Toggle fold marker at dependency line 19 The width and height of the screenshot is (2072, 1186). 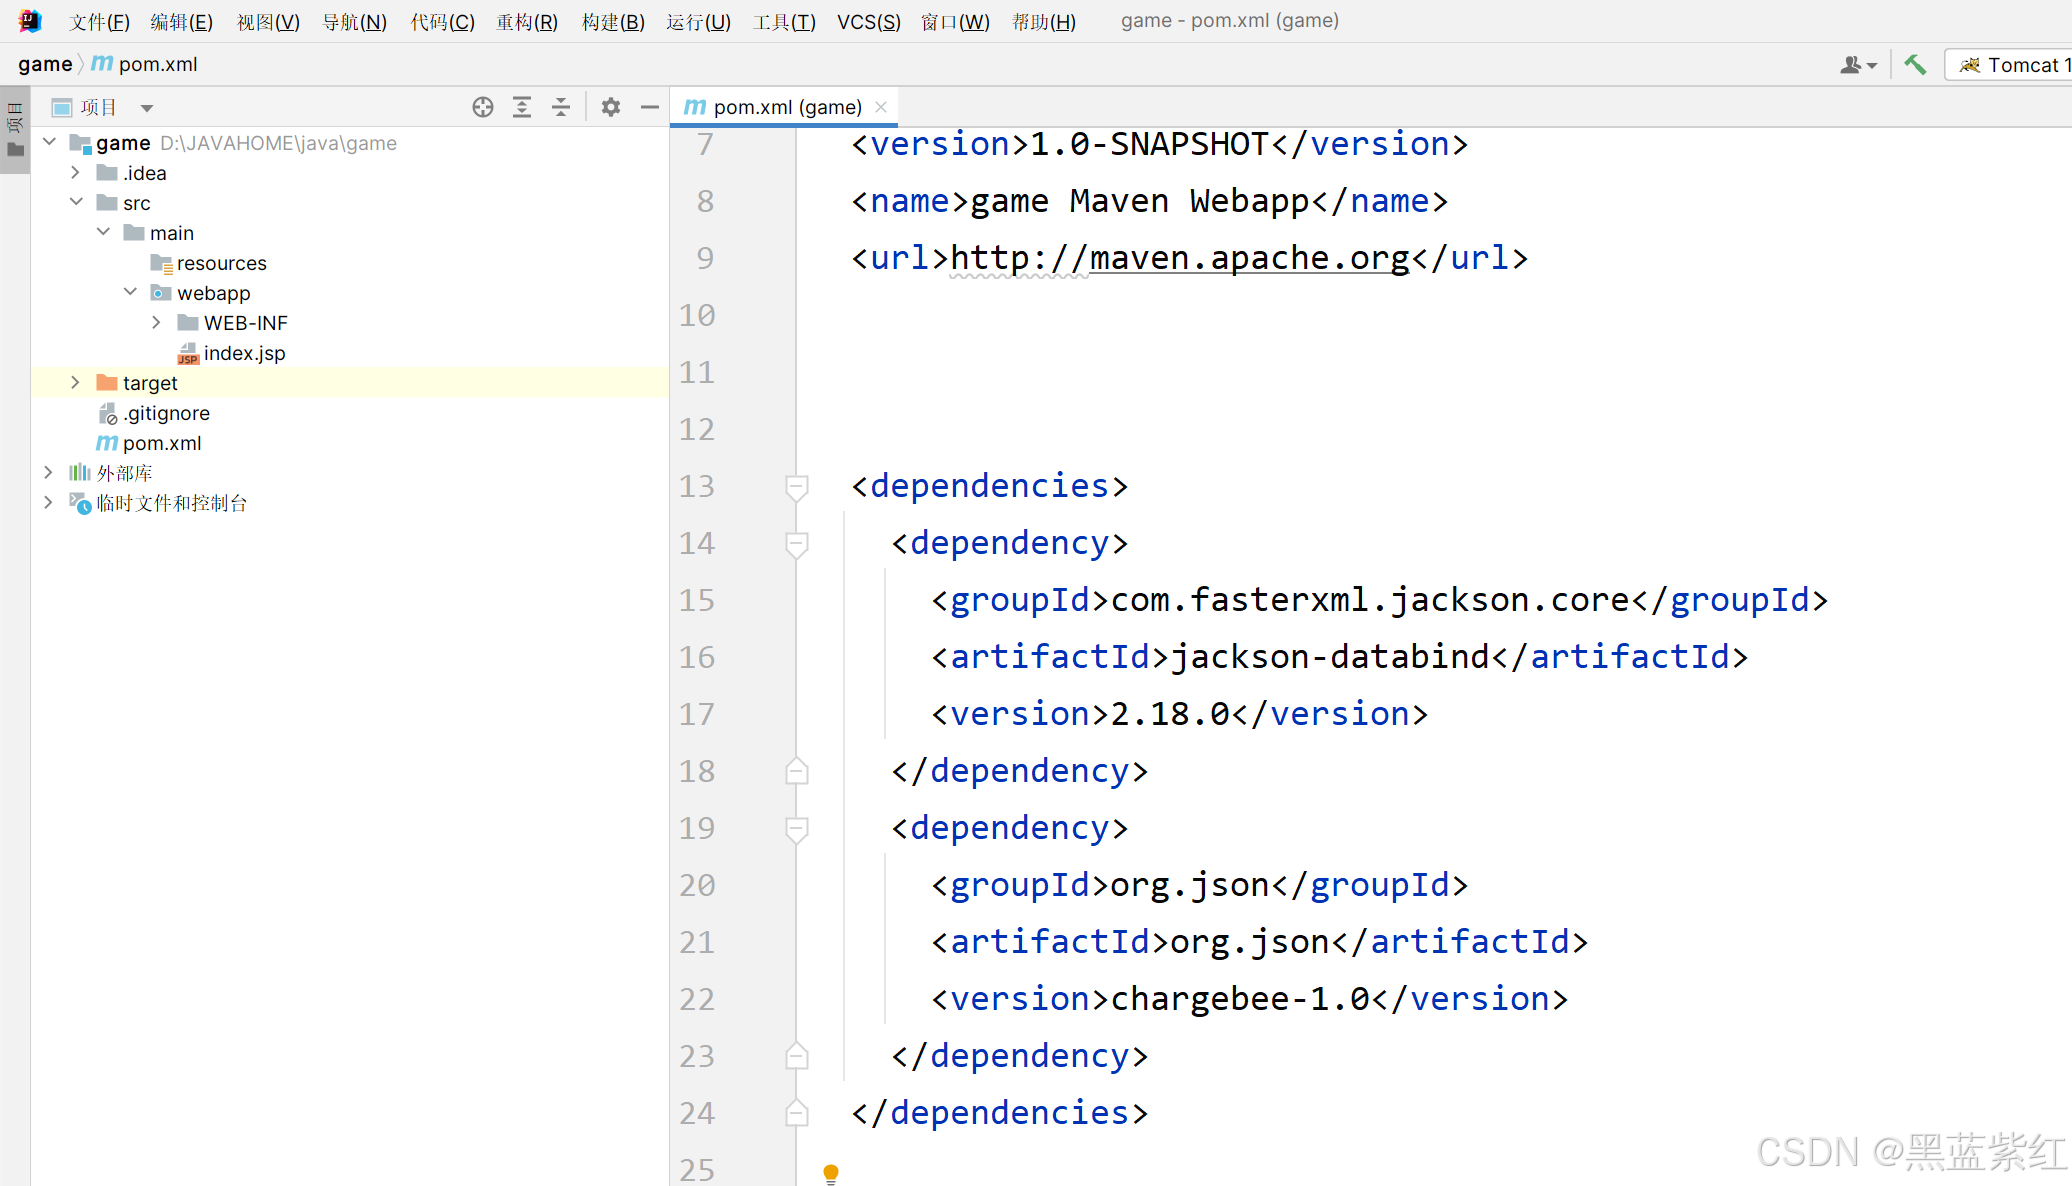pos(797,829)
